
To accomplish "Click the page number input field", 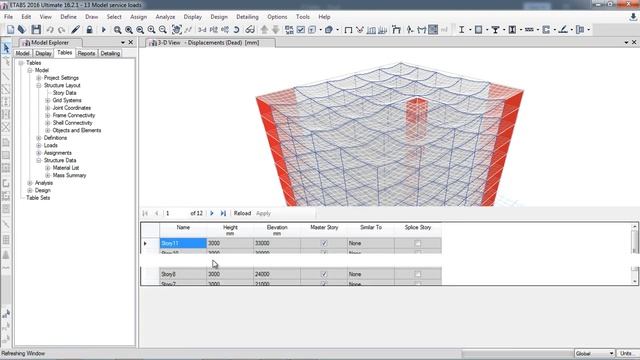I will pyautogui.click(x=176, y=213).
